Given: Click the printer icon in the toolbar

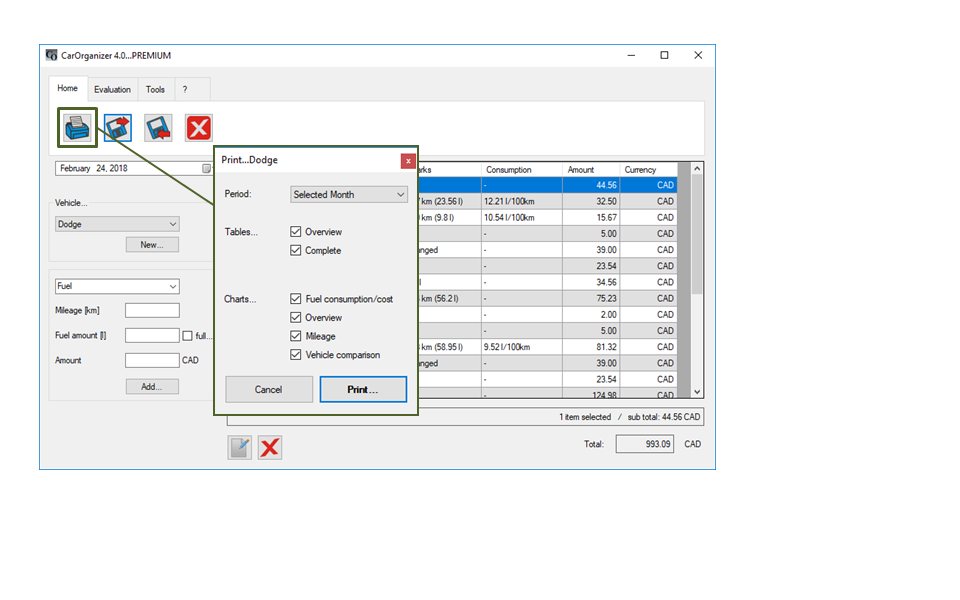Looking at the screenshot, I should (x=77, y=127).
